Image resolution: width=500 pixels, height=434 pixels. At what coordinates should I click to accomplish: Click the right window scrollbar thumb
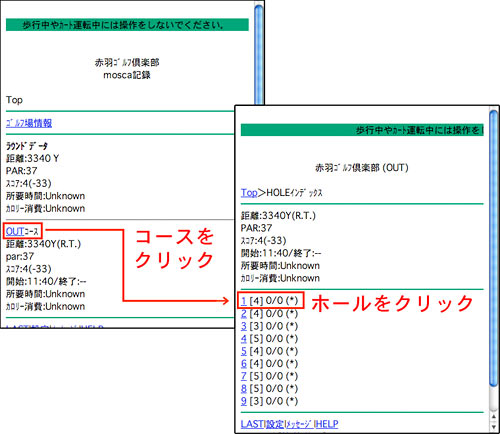tap(494, 248)
